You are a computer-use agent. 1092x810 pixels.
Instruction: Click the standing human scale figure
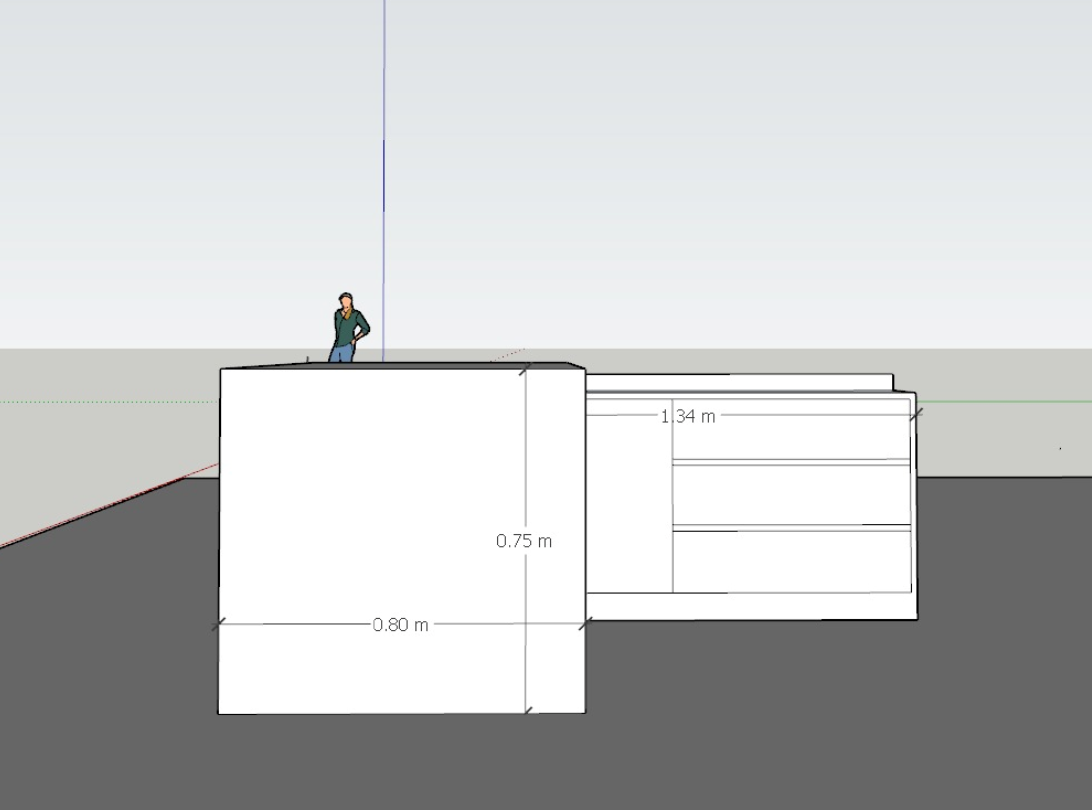(x=347, y=327)
